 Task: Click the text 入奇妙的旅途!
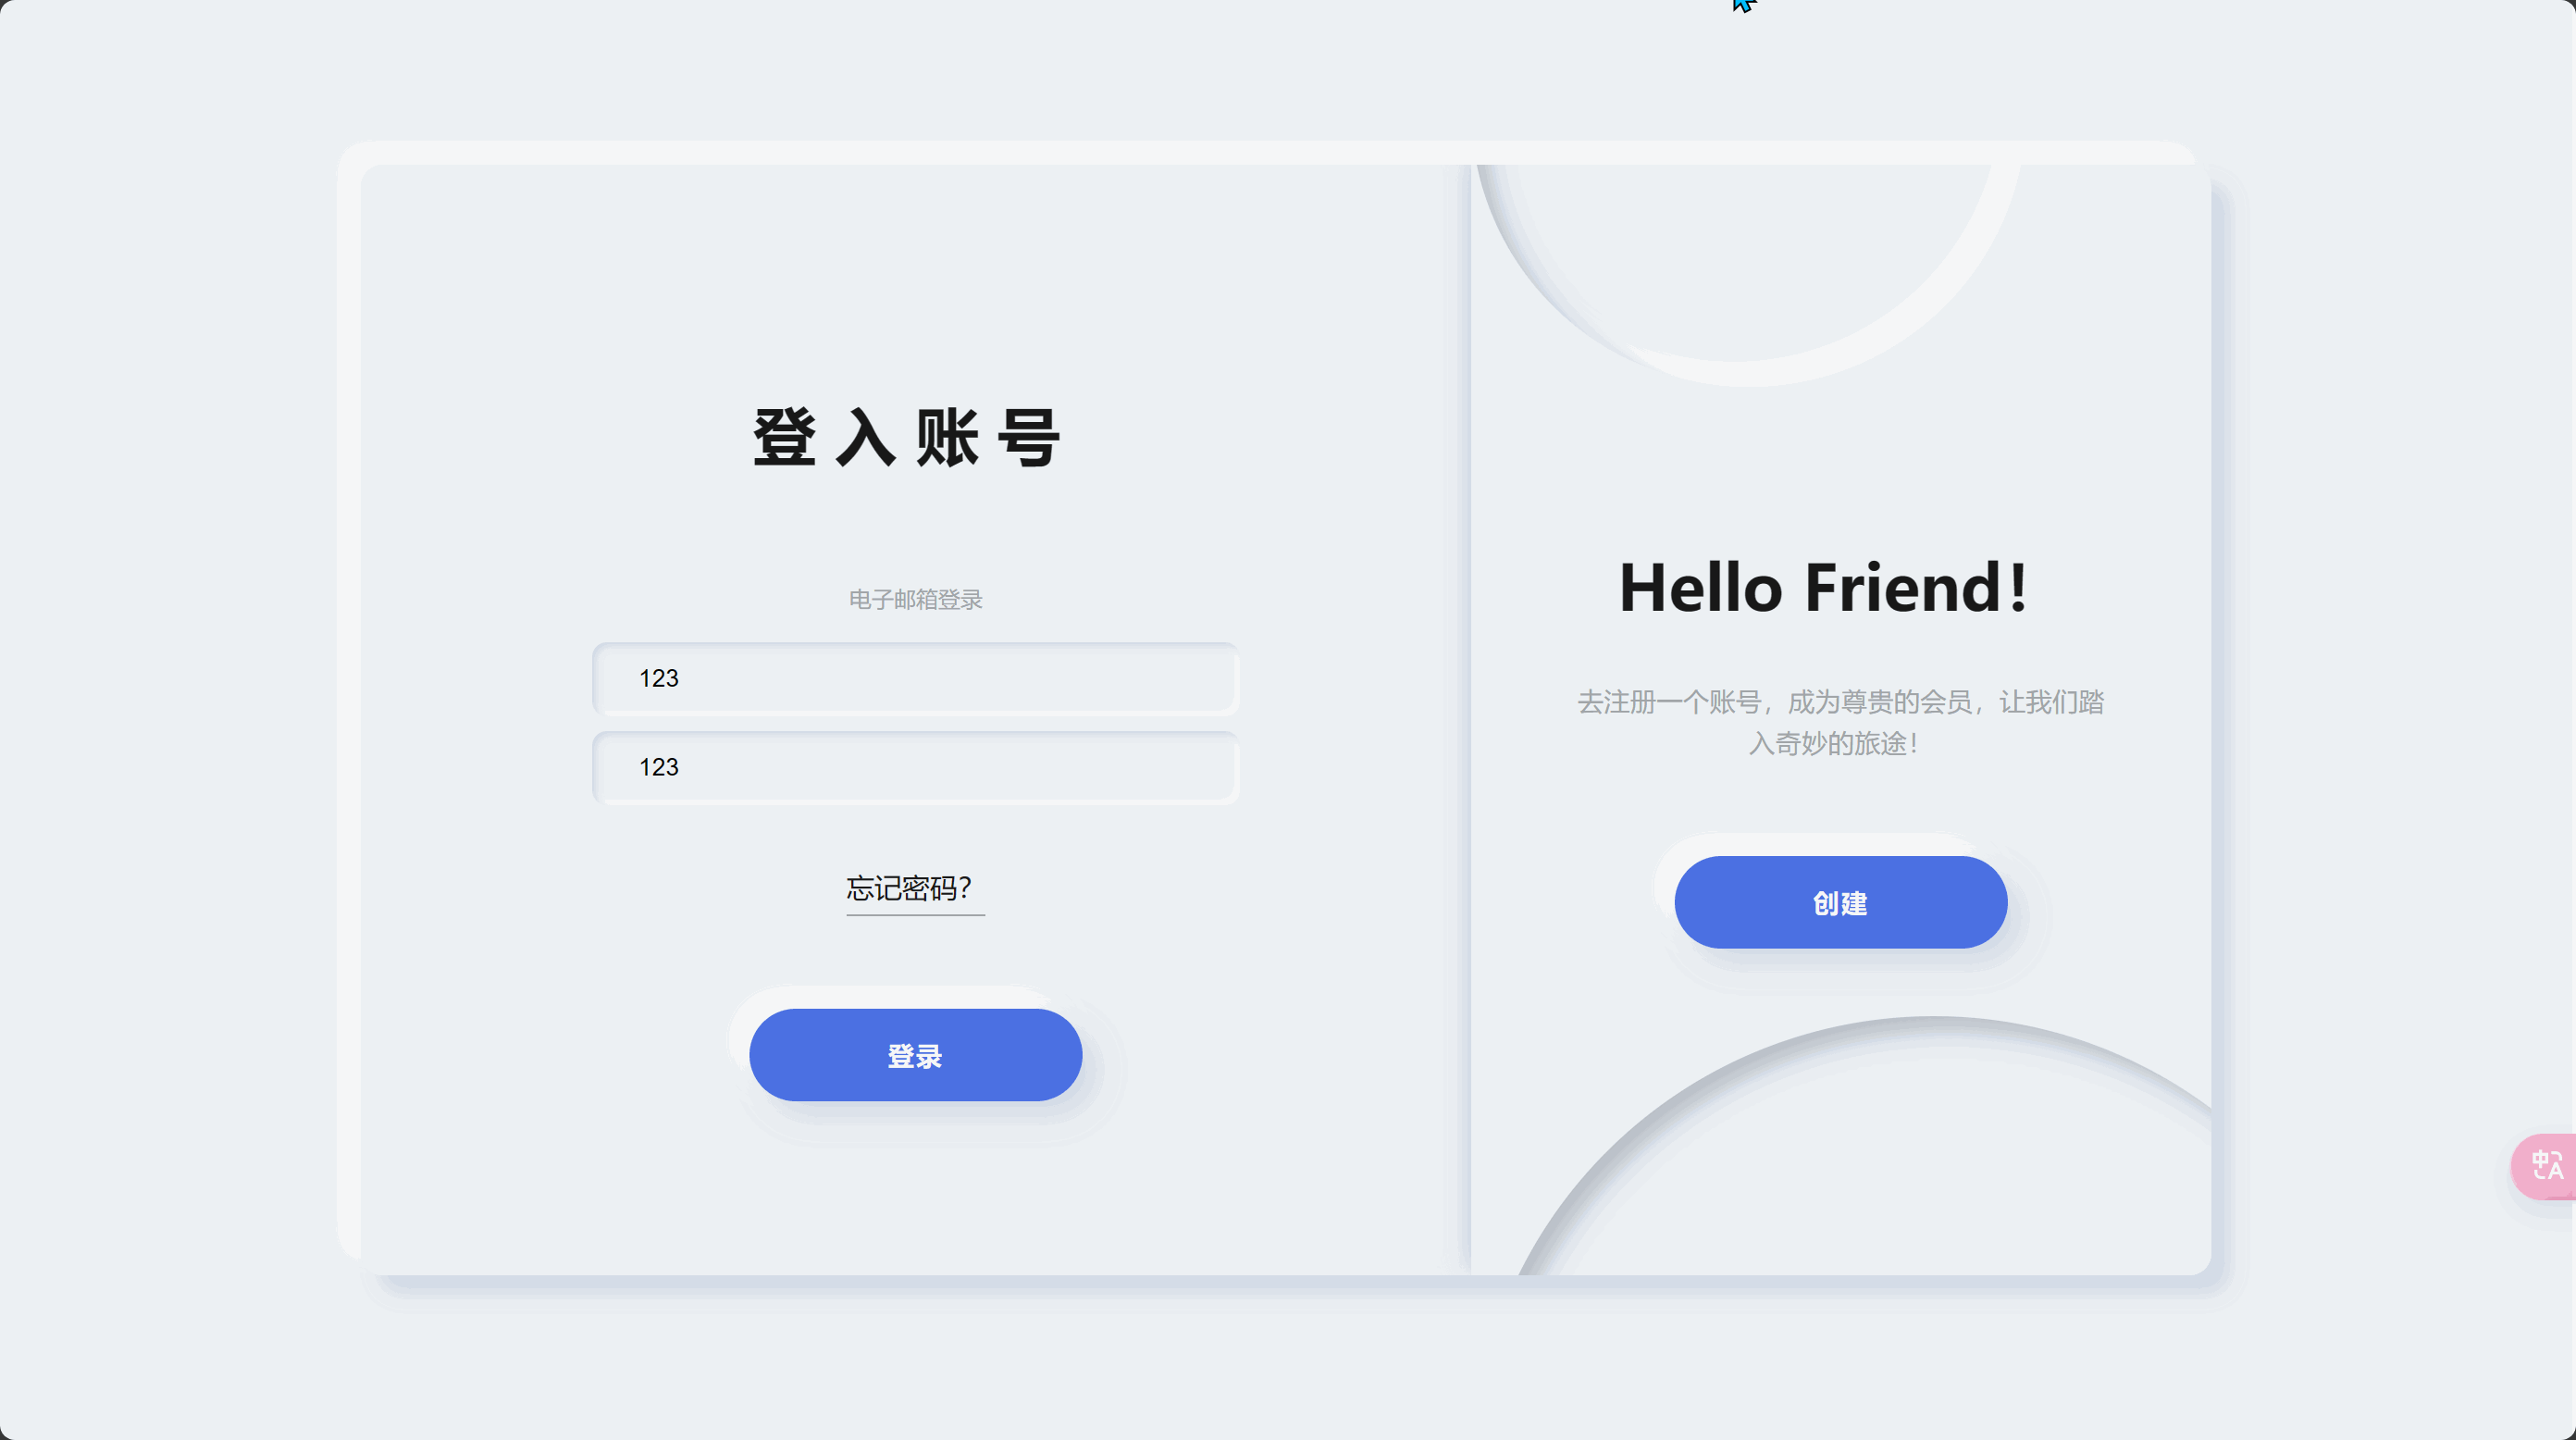(x=1833, y=743)
